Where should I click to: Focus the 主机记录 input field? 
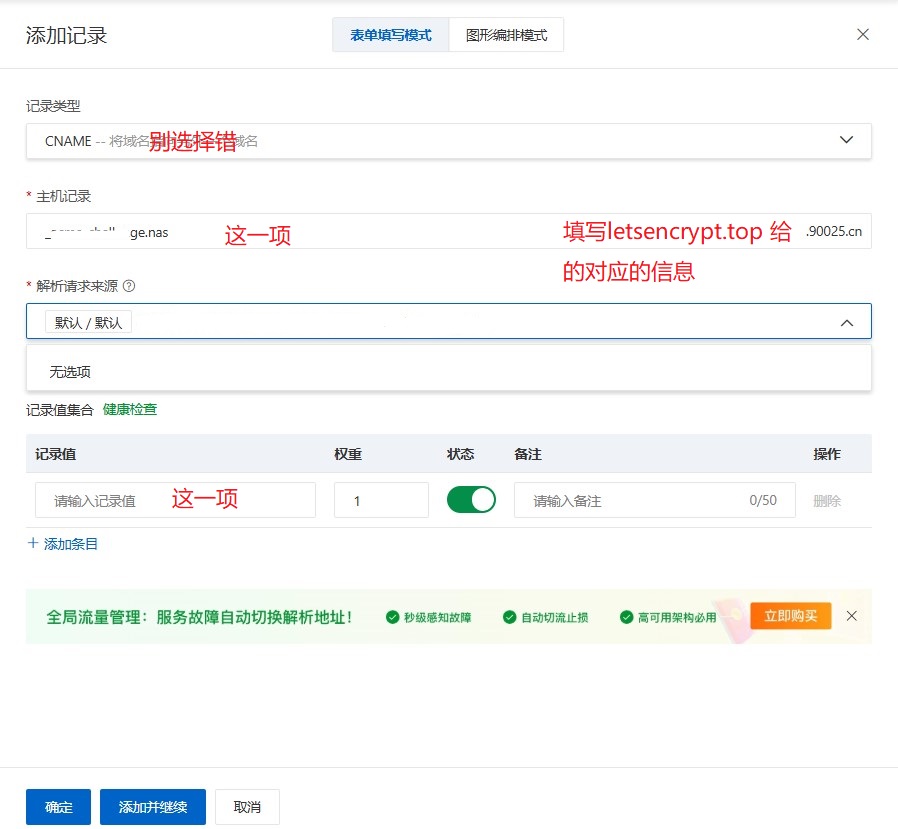pos(400,232)
